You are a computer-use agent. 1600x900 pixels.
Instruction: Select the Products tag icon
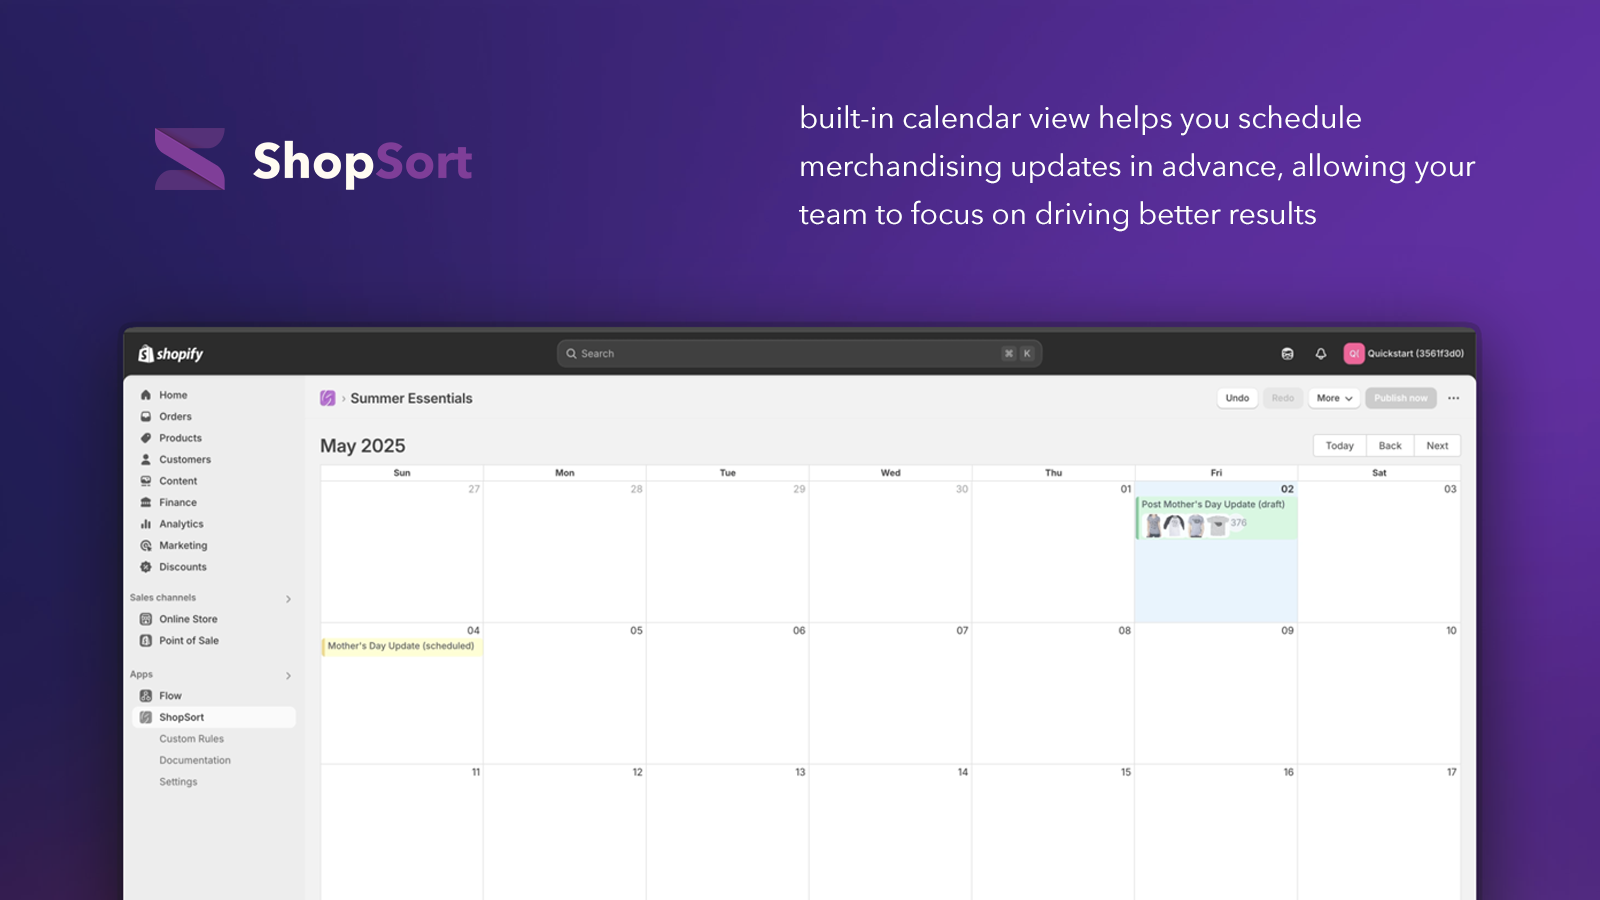pos(146,438)
